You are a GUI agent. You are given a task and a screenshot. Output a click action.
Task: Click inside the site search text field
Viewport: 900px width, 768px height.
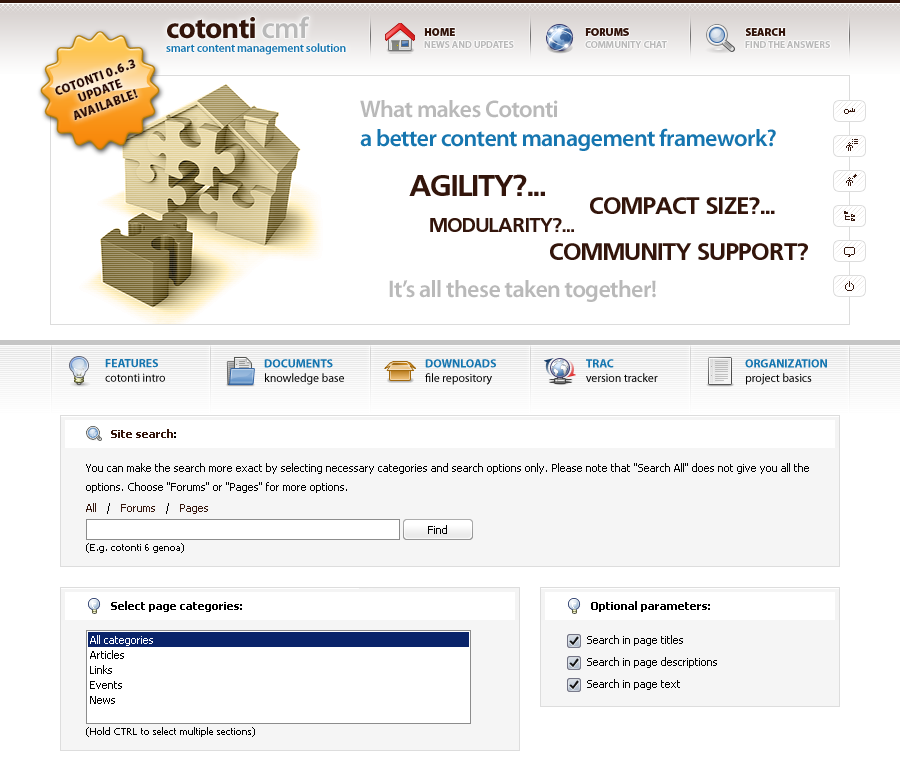(242, 530)
